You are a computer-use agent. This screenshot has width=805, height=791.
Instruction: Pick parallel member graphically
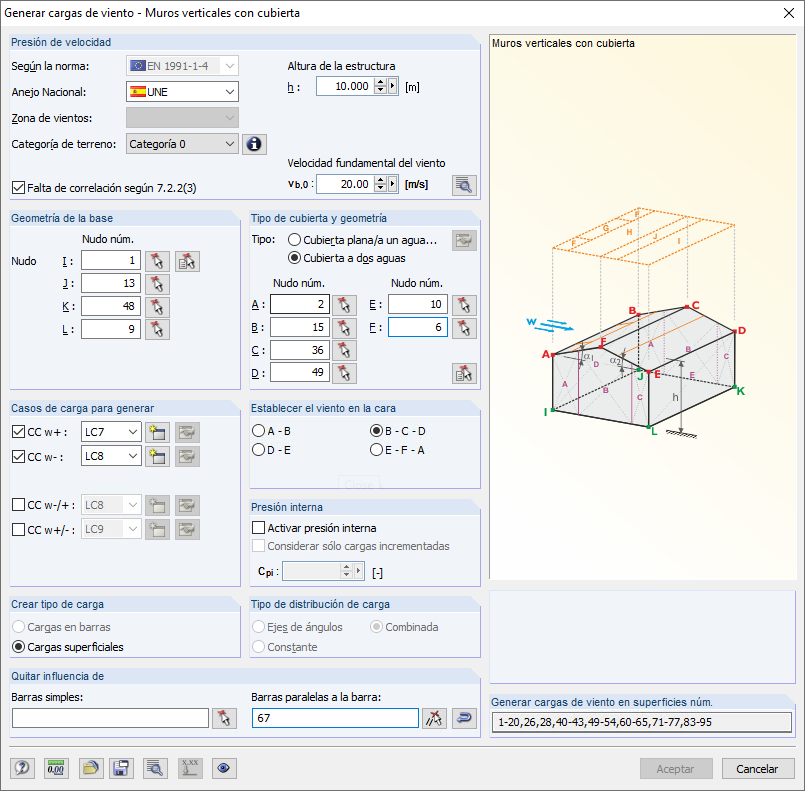coord(434,718)
